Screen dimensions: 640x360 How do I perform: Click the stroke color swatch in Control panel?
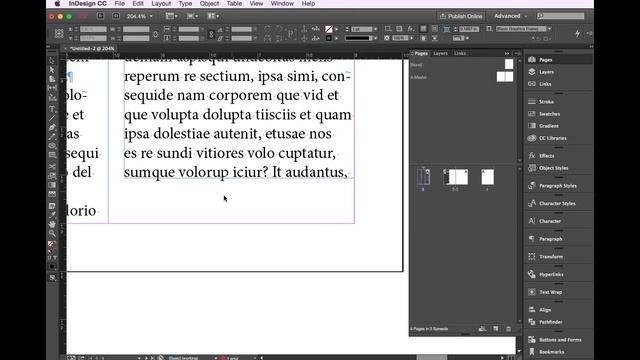(329, 38)
